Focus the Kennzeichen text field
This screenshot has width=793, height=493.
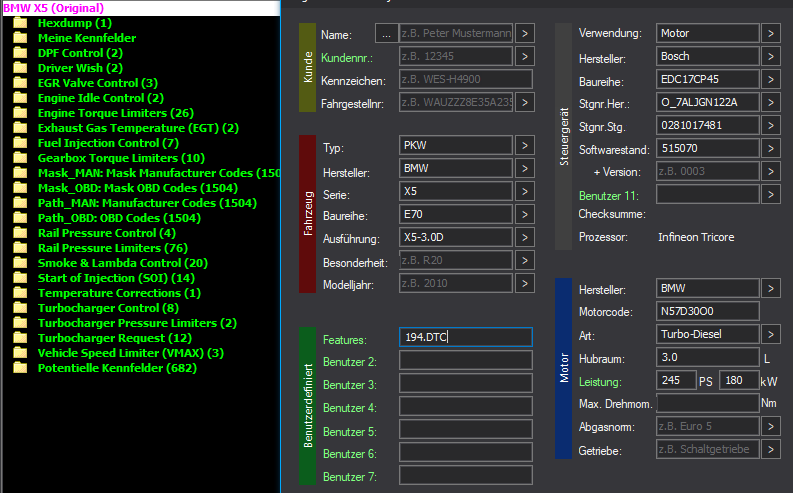(x=466, y=79)
